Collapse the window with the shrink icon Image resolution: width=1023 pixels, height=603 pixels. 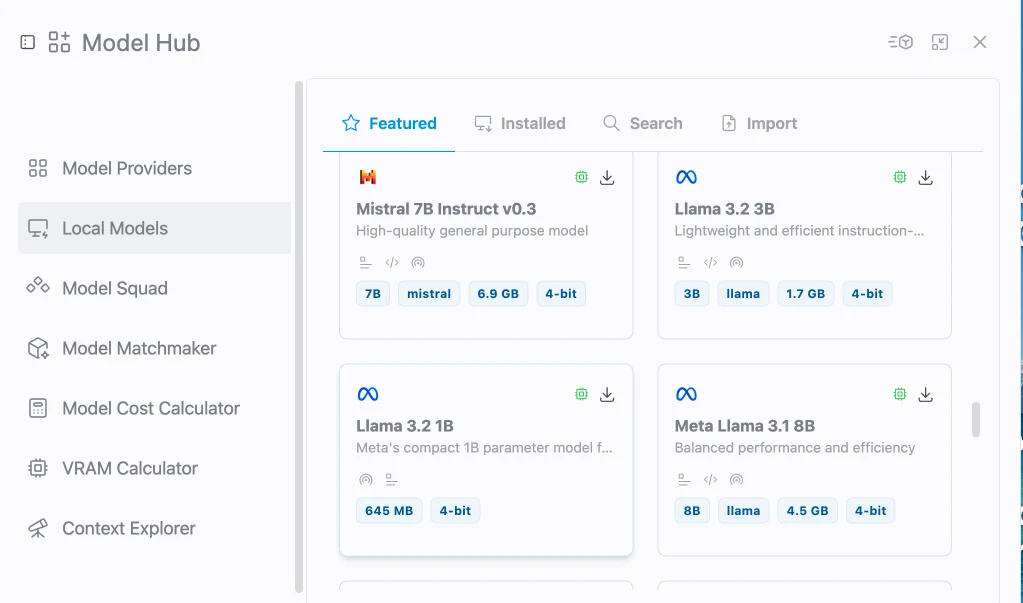[x=939, y=42]
